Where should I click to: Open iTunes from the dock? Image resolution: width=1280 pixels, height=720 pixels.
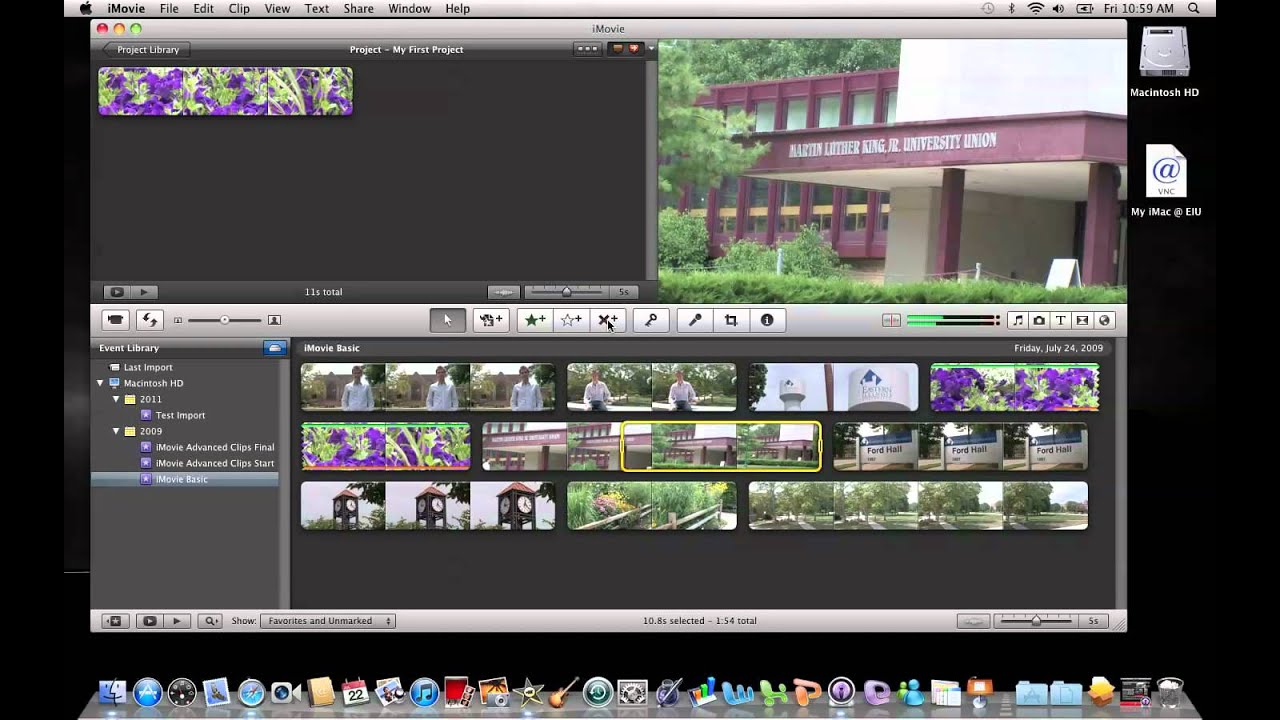coord(424,692)
